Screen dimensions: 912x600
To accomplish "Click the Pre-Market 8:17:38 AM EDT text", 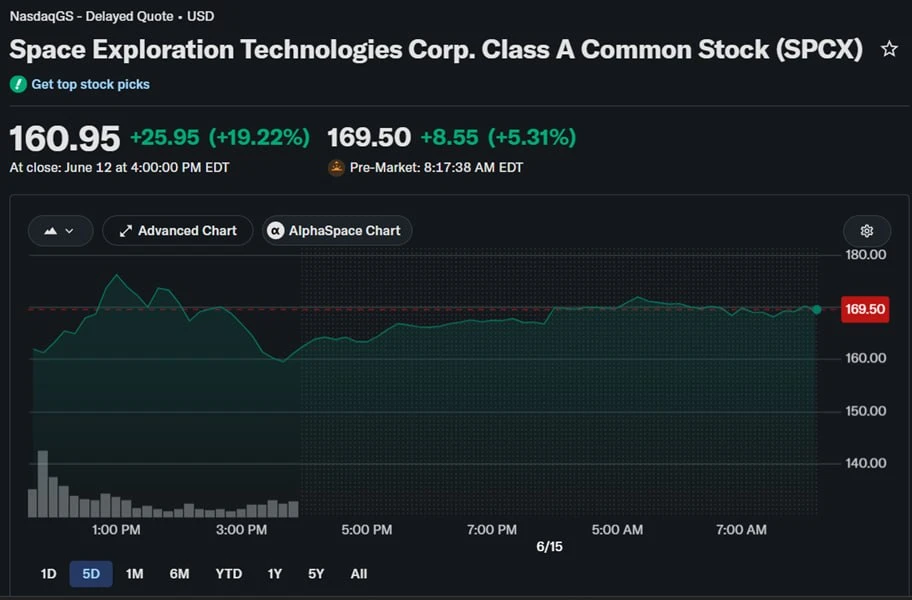I will pyautogui.click(x=436, y=167).
